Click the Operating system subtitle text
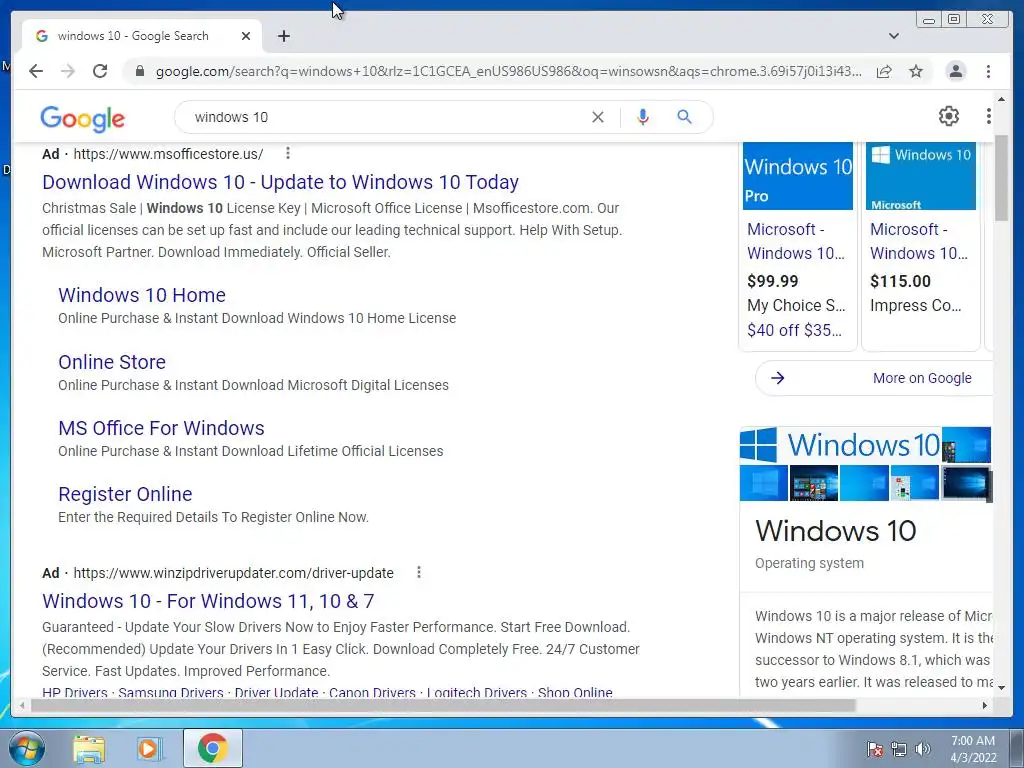This screenshot has height=768, width=1024. 809,563
